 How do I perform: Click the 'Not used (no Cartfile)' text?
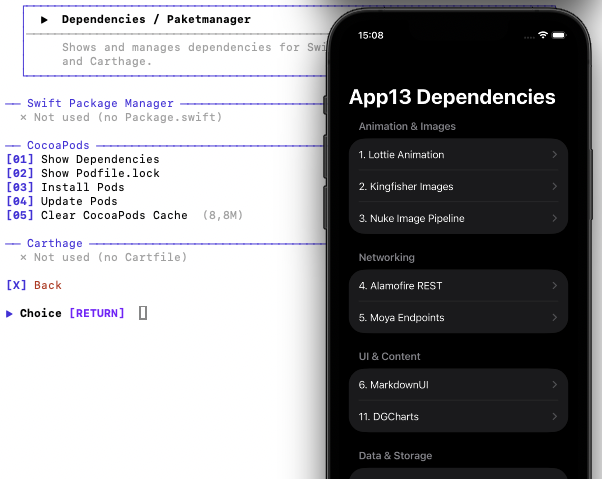[x=110, y=257]
